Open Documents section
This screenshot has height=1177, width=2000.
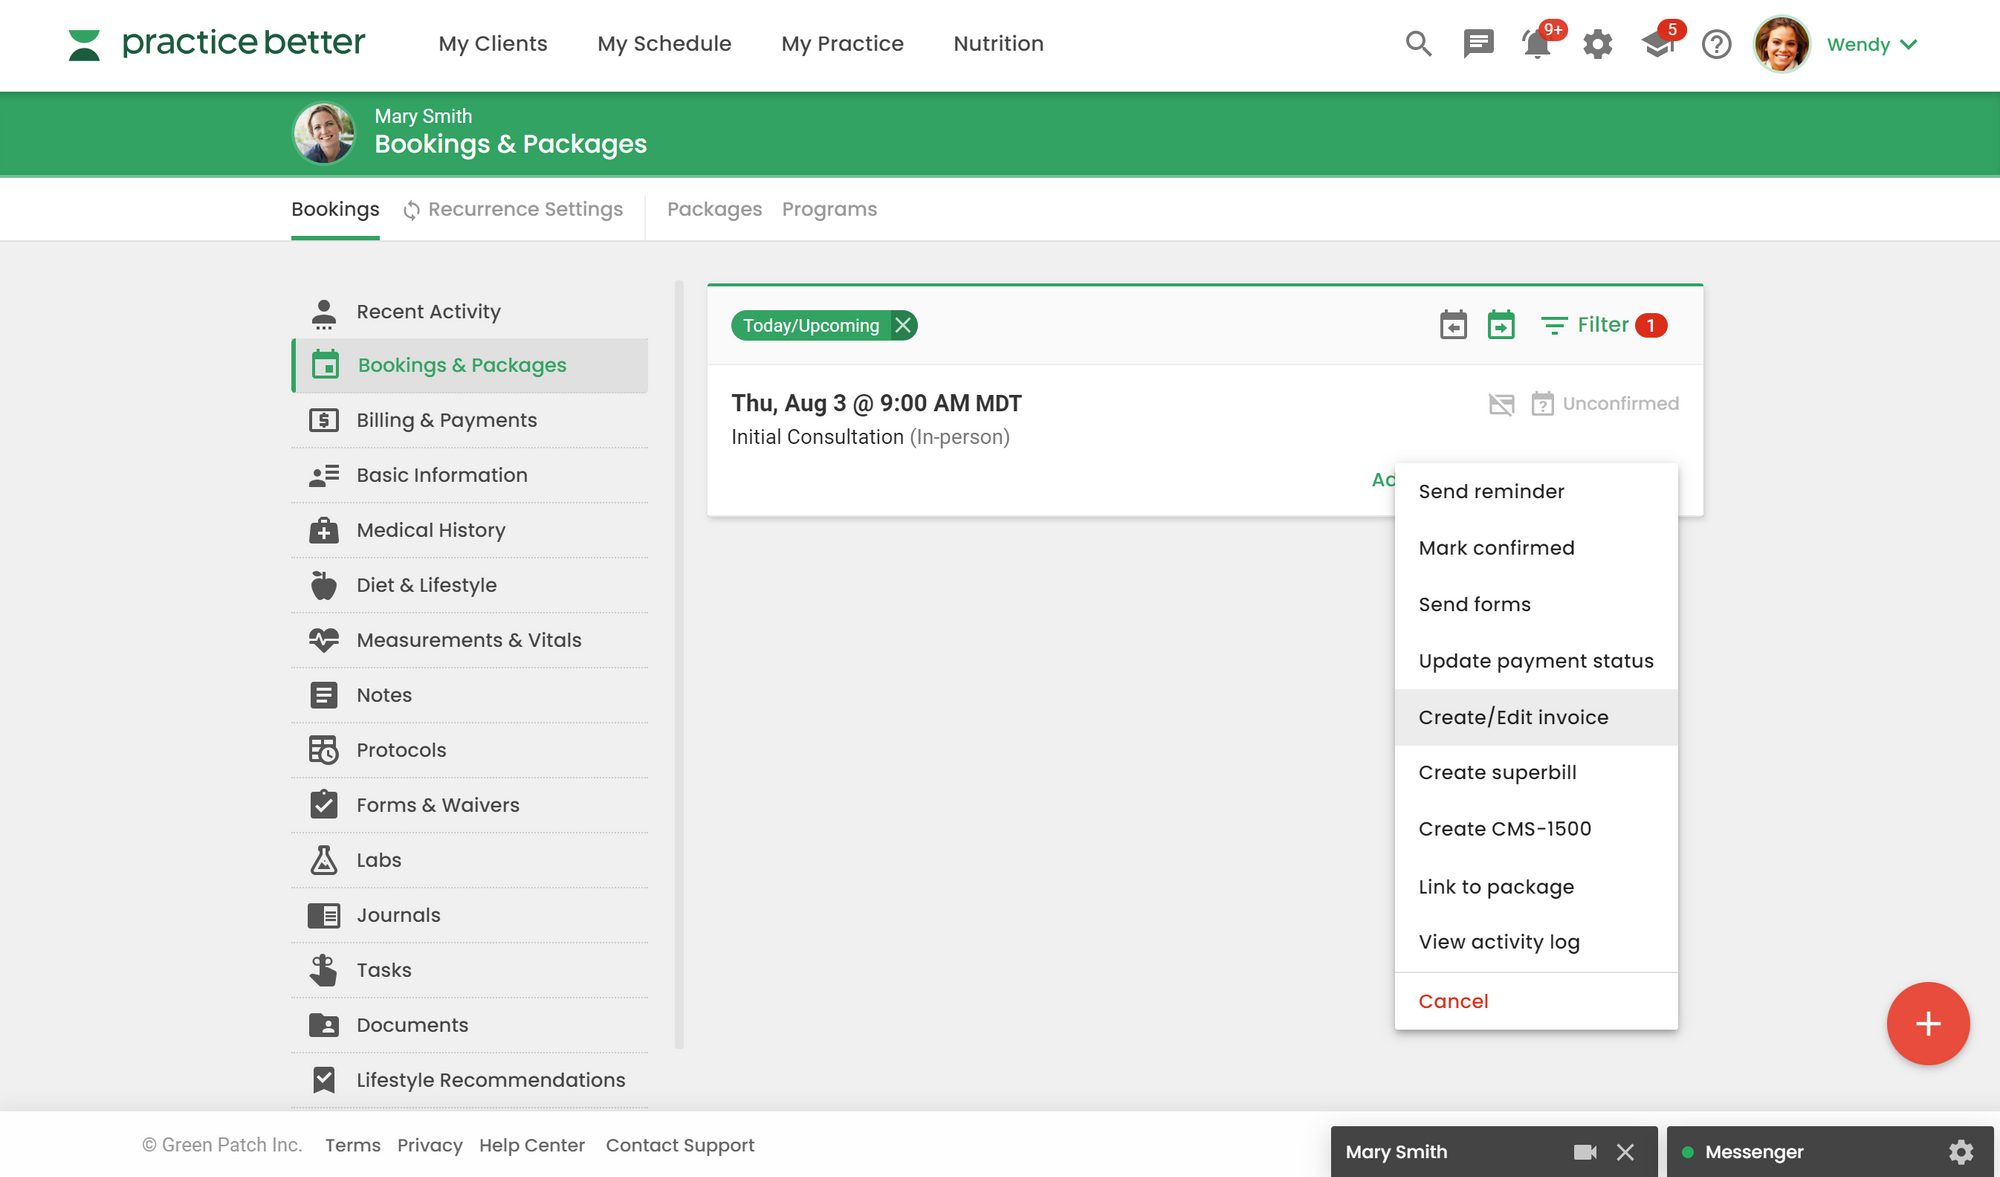(x=470, y=1025)
